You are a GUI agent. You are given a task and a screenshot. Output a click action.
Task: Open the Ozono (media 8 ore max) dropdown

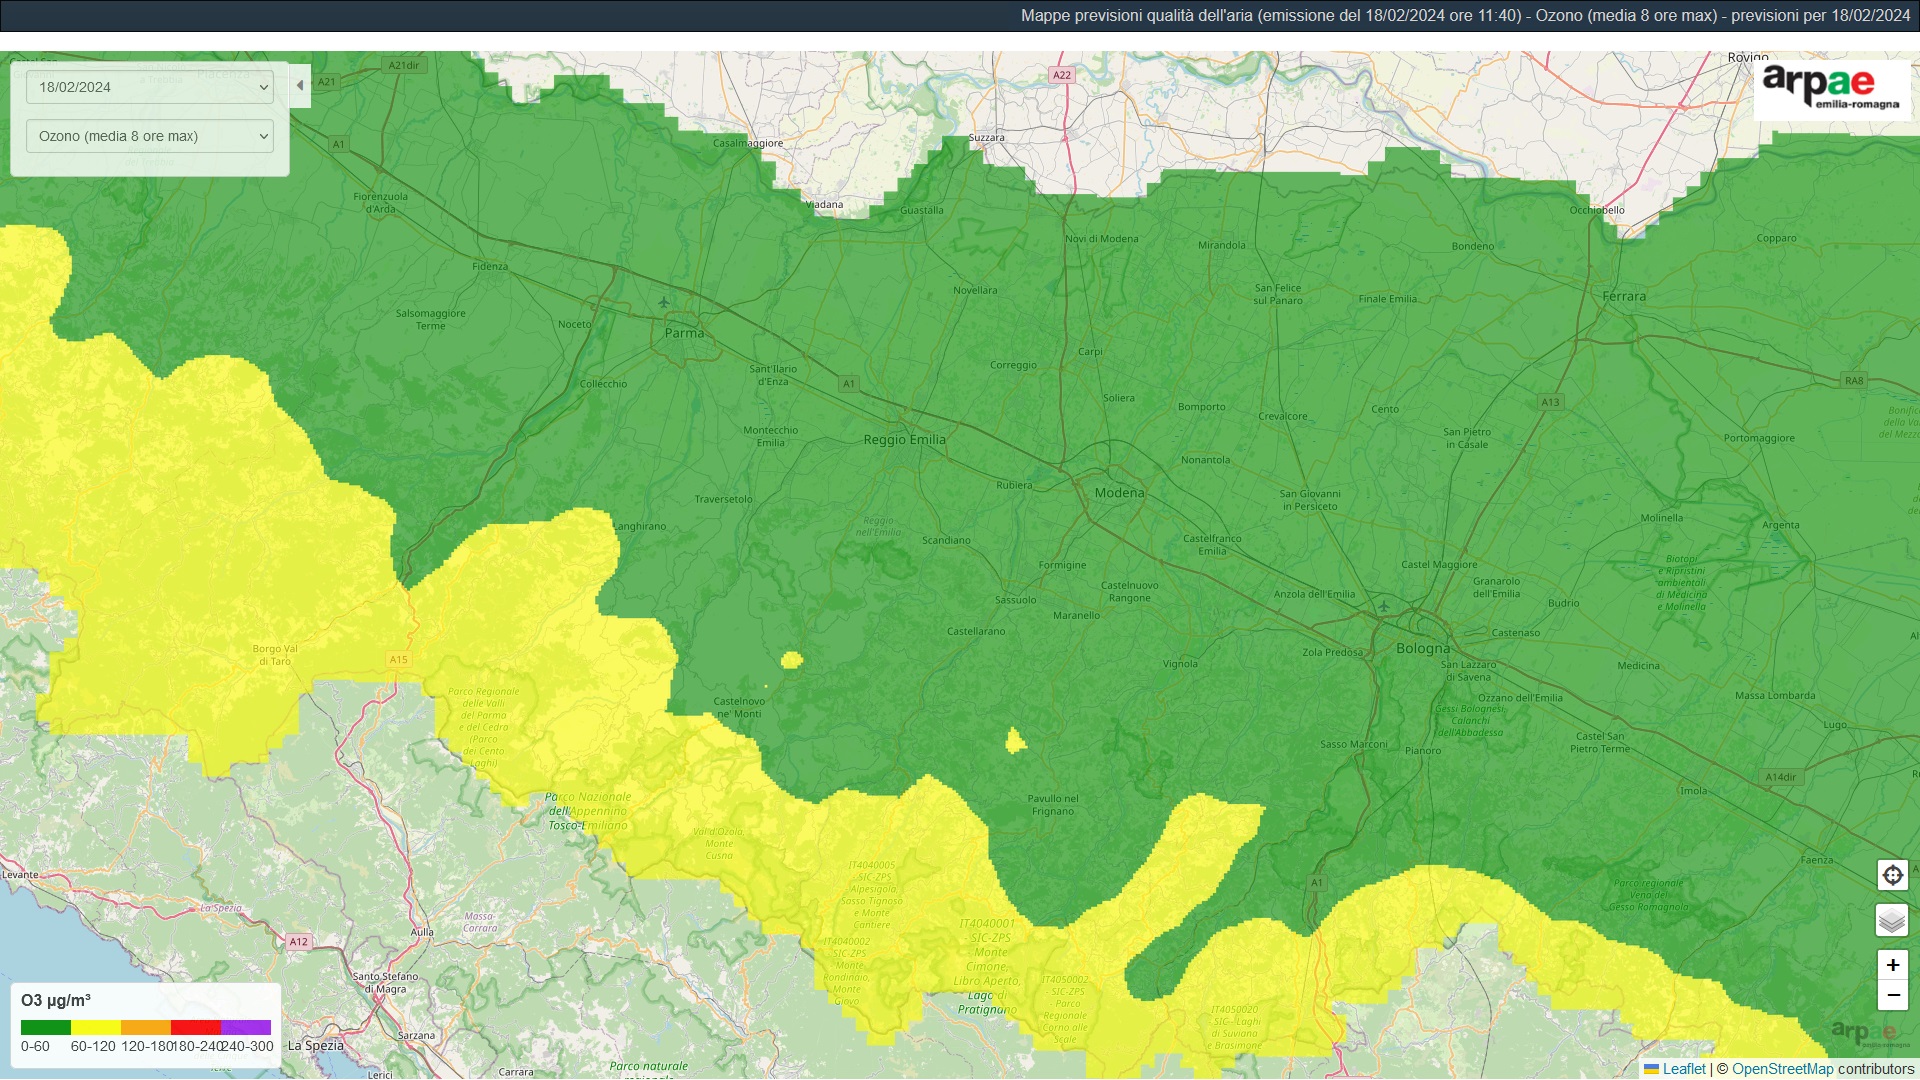[150, 136]
